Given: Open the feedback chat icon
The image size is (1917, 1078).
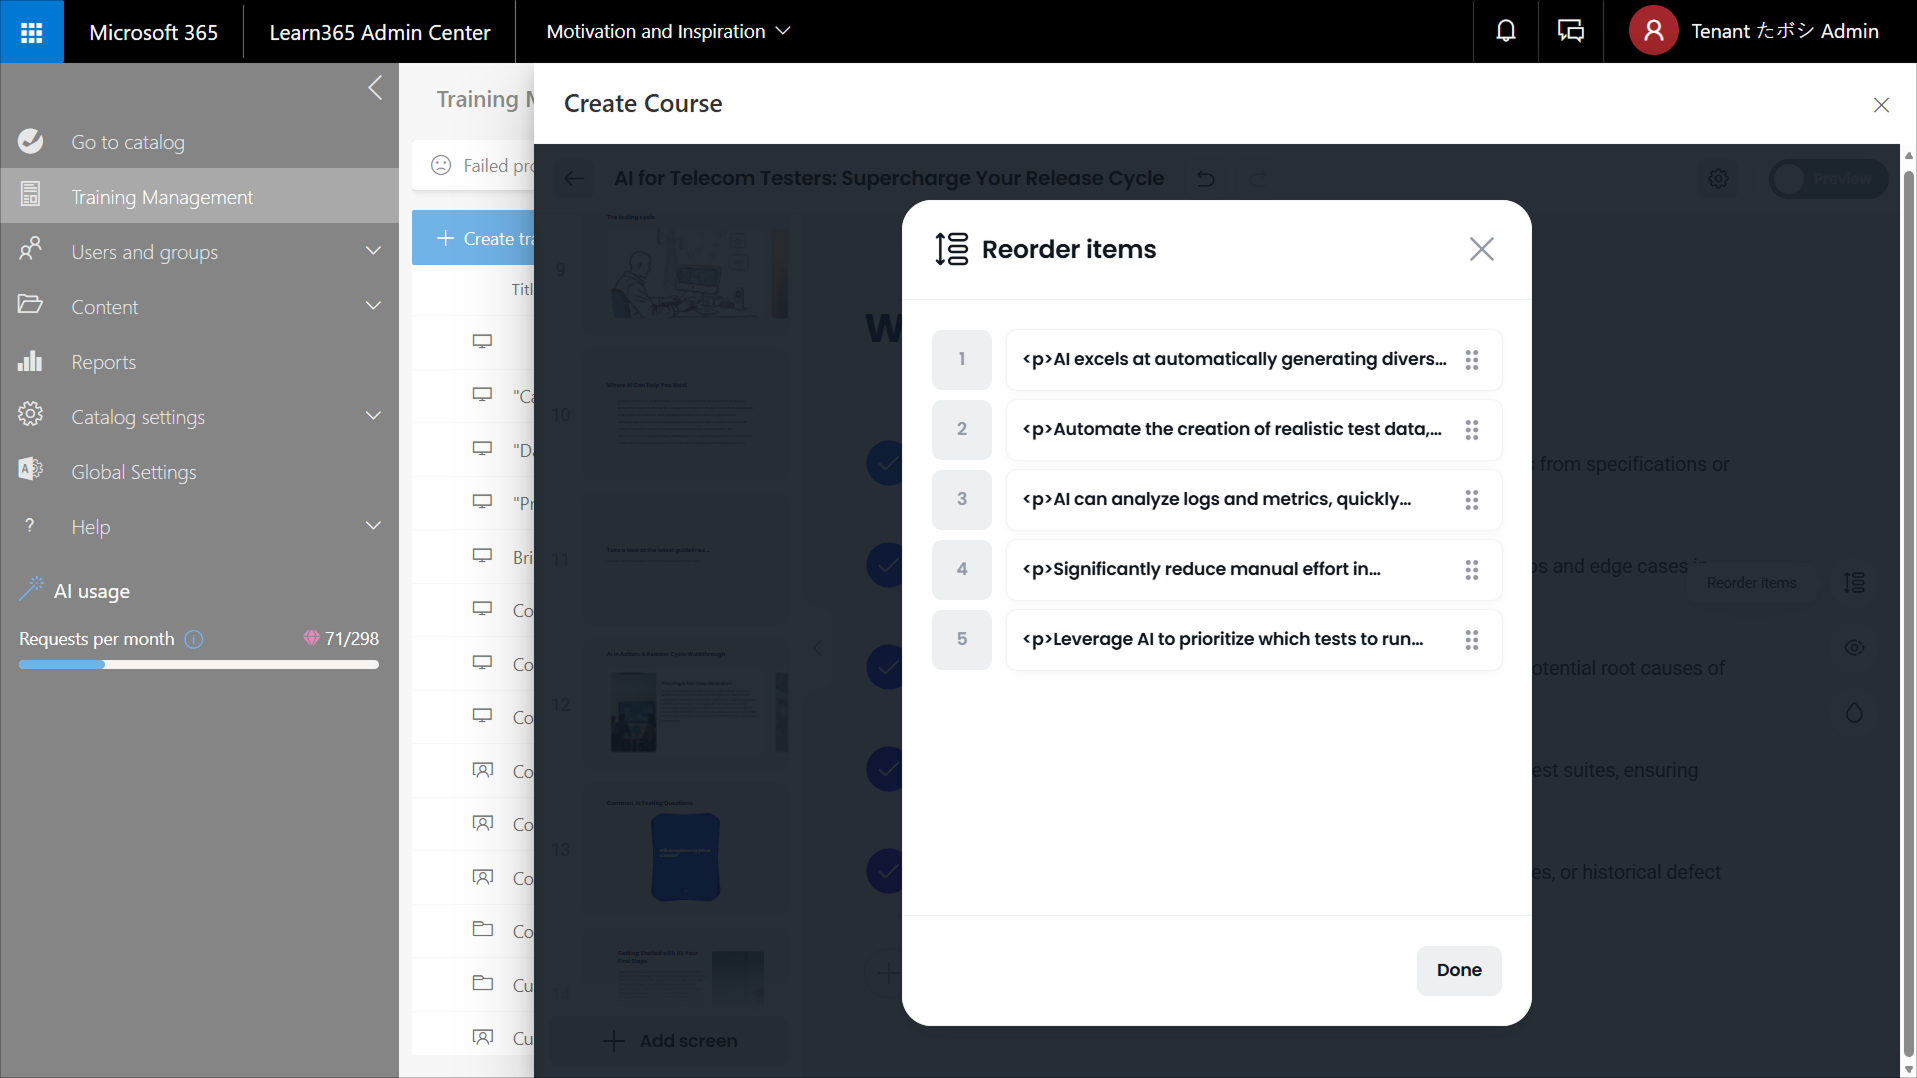Looking at the screenshot, I should (1570, 32).
